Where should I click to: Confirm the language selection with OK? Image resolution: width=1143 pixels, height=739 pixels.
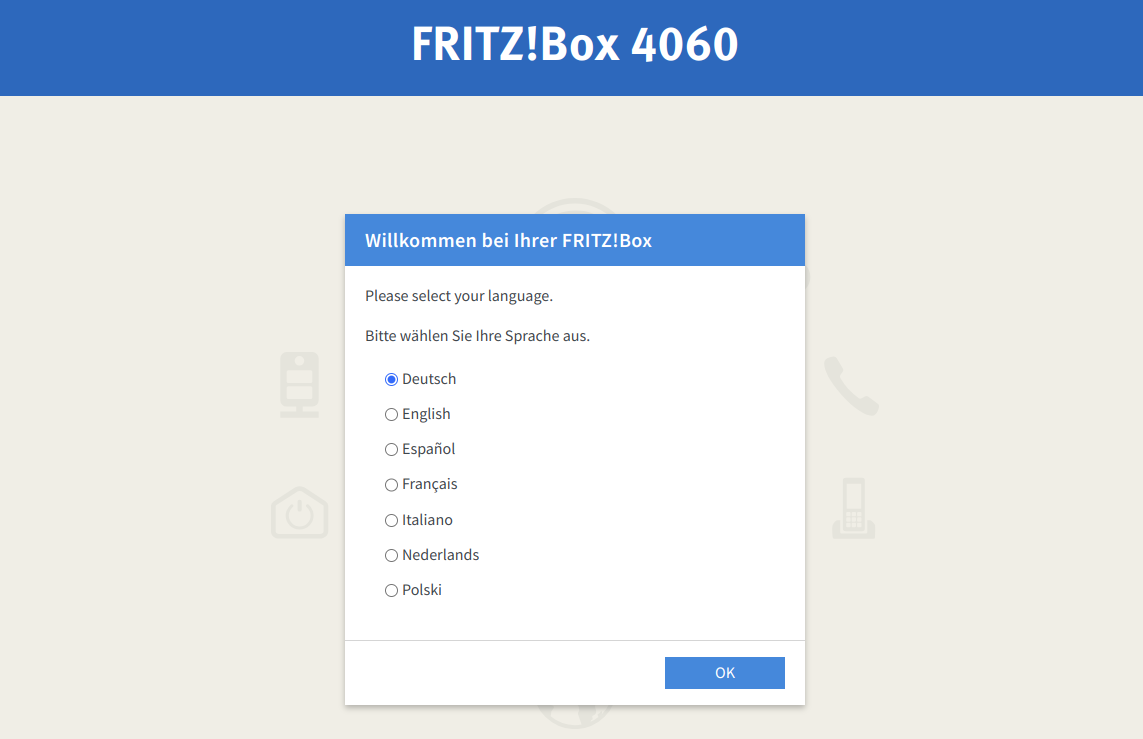pos(724,672)
